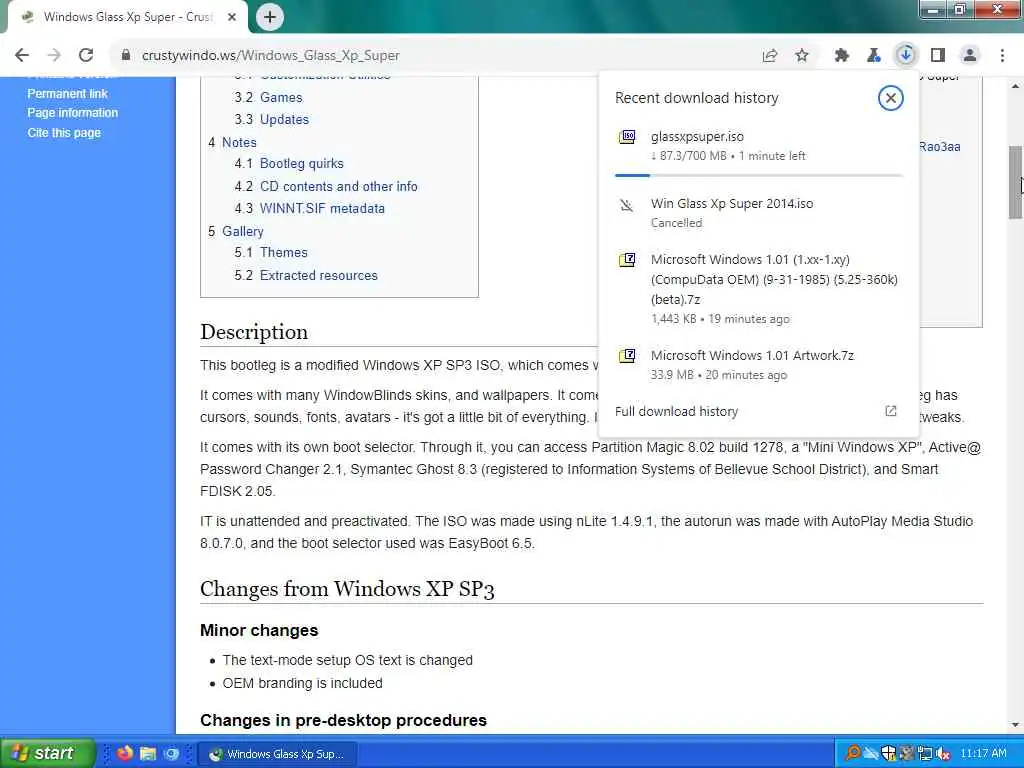Jump to 4 Notes contents entry
Screen dimensions: 1024x768
point(232,142)
